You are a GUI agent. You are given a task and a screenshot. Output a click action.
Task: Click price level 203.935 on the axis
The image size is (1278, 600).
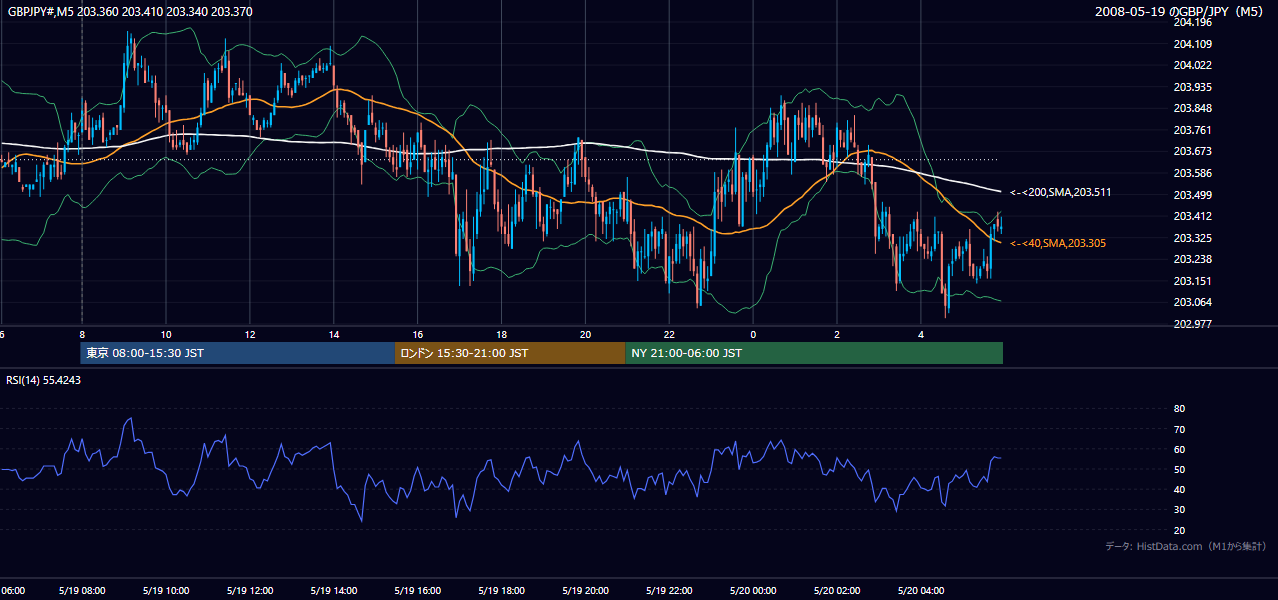(1192, 87)
